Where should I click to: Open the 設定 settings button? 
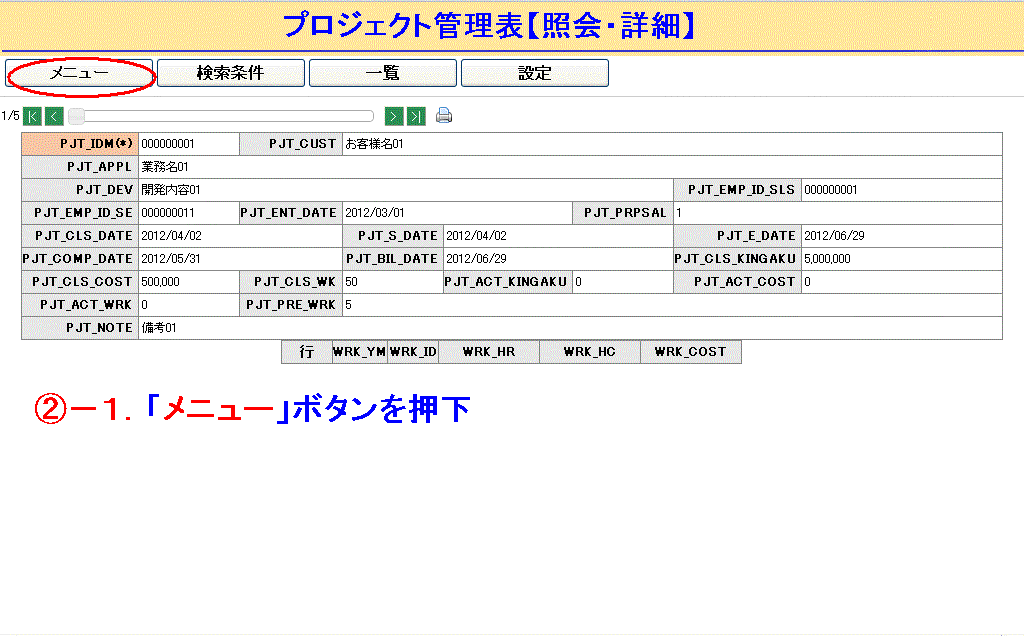[534, 73]
